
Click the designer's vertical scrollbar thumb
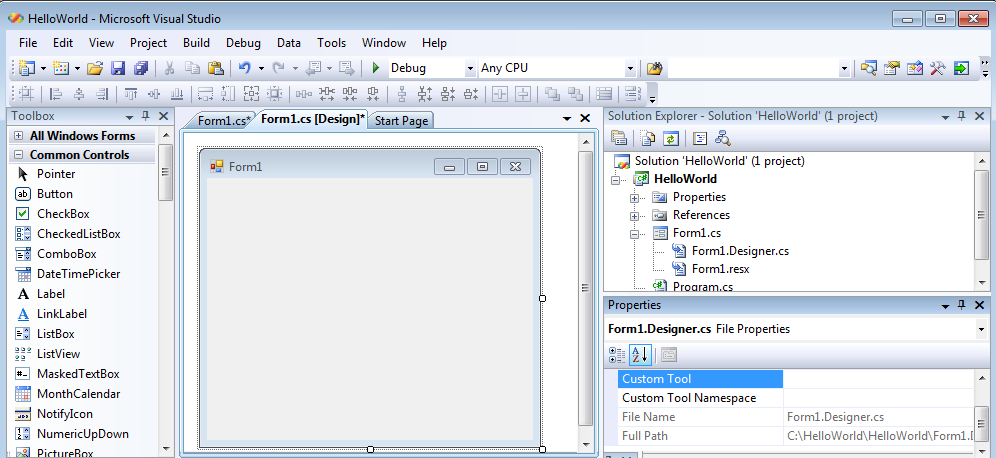tap(586, 288)
